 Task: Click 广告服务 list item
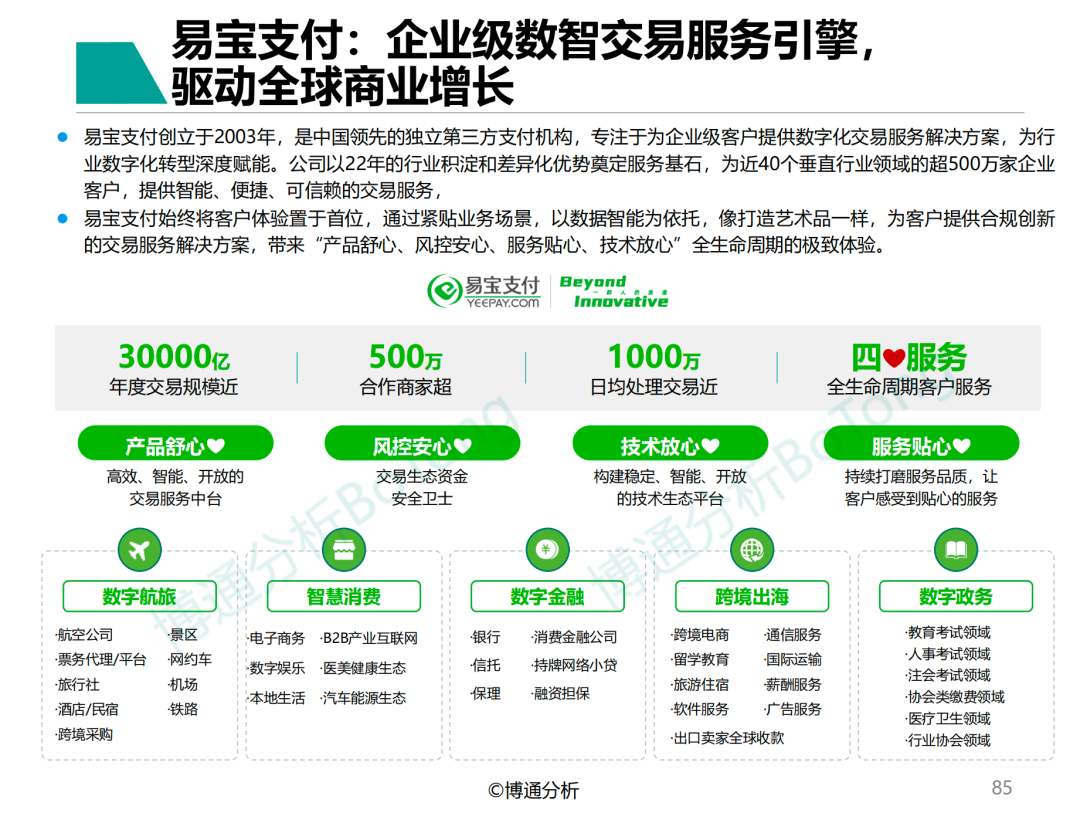793,709
